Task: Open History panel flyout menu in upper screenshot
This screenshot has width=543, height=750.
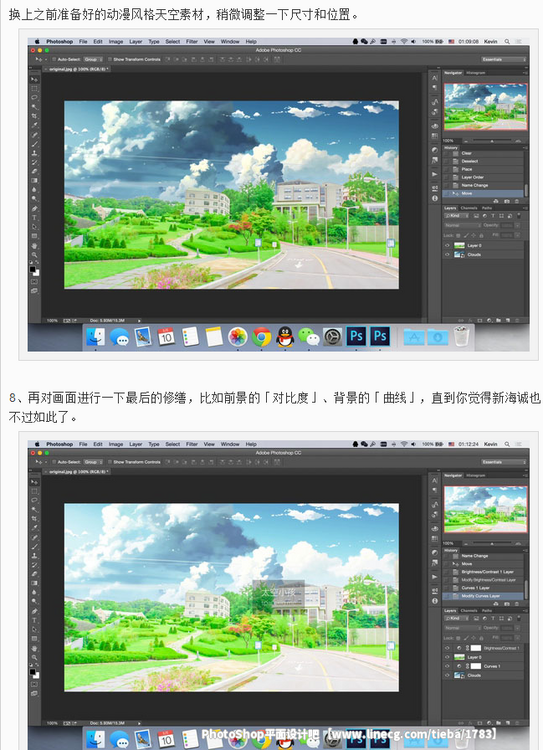Action: [525, 148]
